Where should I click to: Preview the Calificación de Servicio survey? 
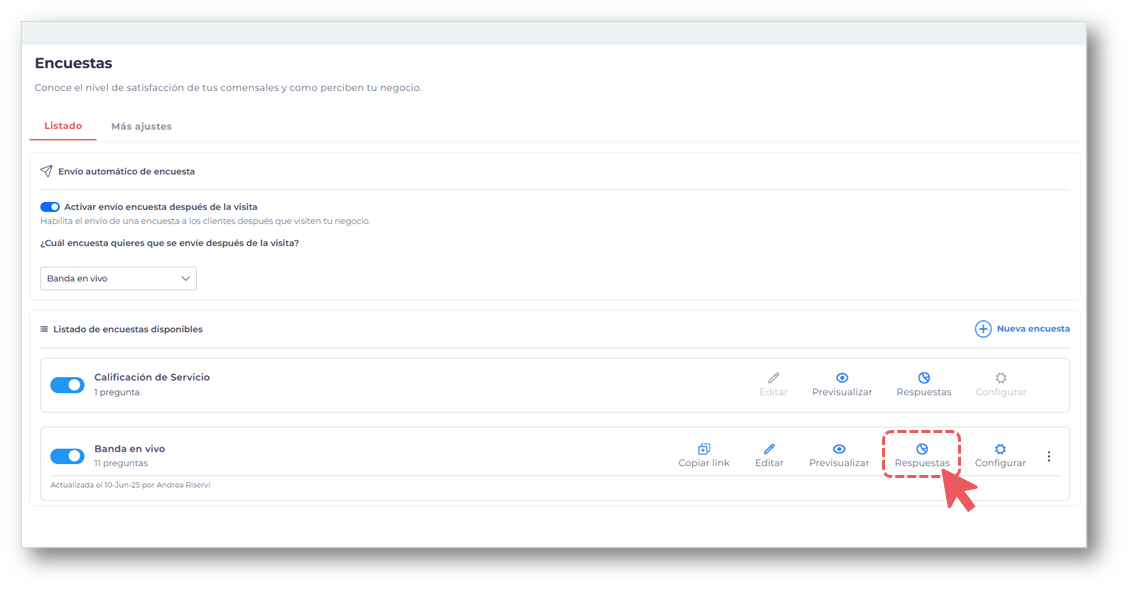tap(842, 378)
